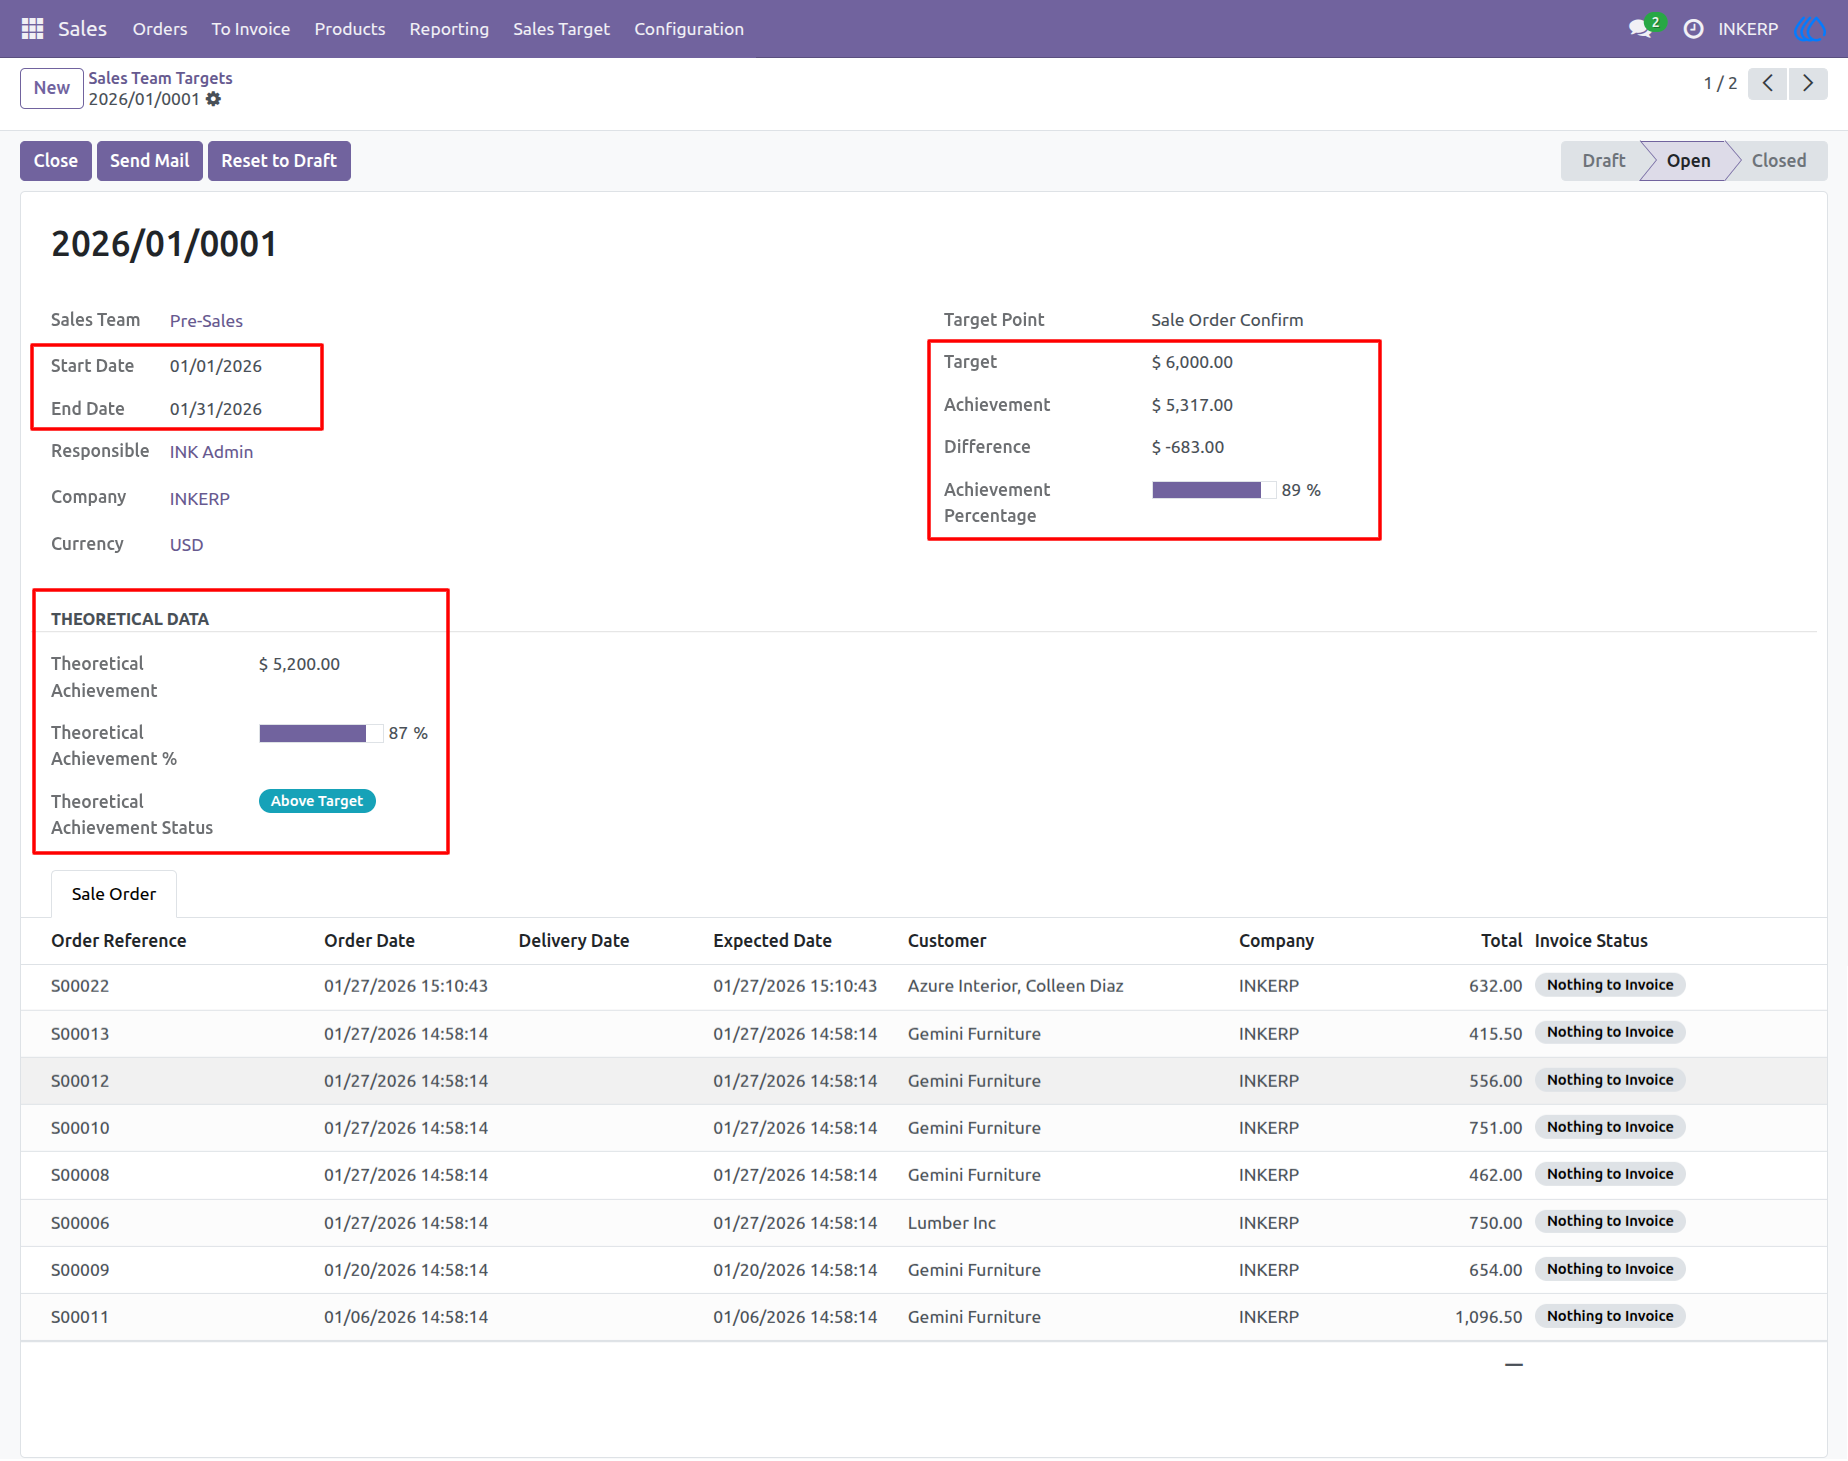Open the activities clock icon
The width and height of the screenshot is (1848, 1461).
(1693, 29)
